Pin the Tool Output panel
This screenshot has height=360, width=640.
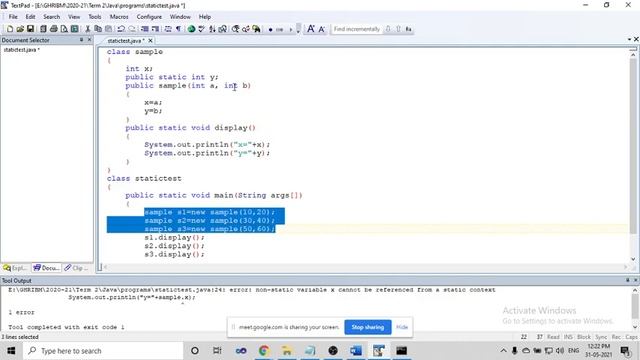pos(627,280)
